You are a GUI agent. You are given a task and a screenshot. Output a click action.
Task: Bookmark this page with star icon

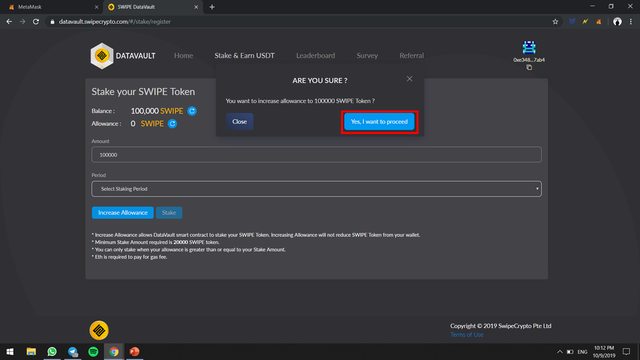[x=555, y=22]
